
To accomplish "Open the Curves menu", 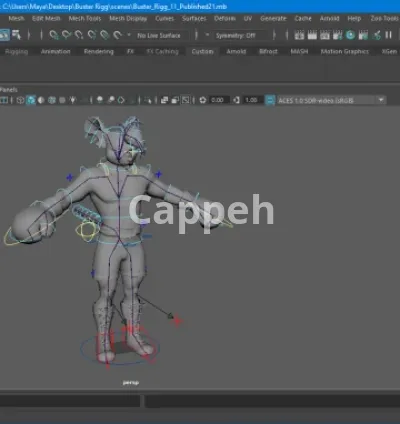I will point(165,19).
